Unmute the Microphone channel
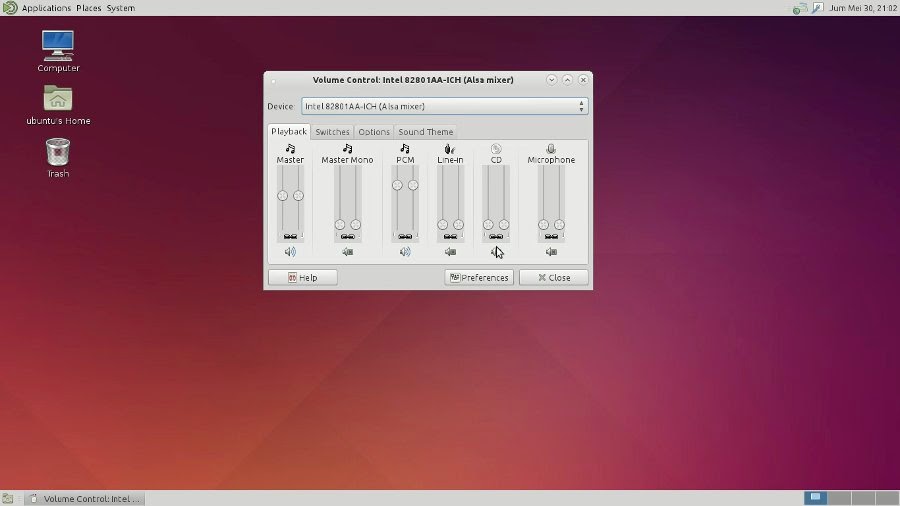 (x=551, y=252)
